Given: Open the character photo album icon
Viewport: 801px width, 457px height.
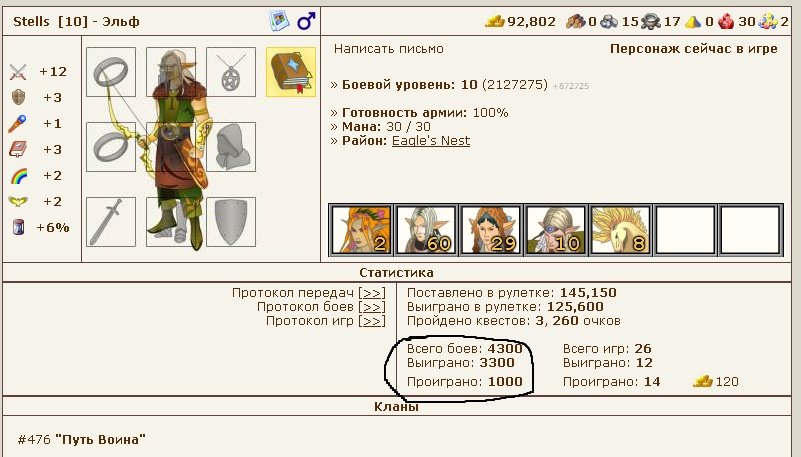Looking at the screenshot, I should coord(279,21).
